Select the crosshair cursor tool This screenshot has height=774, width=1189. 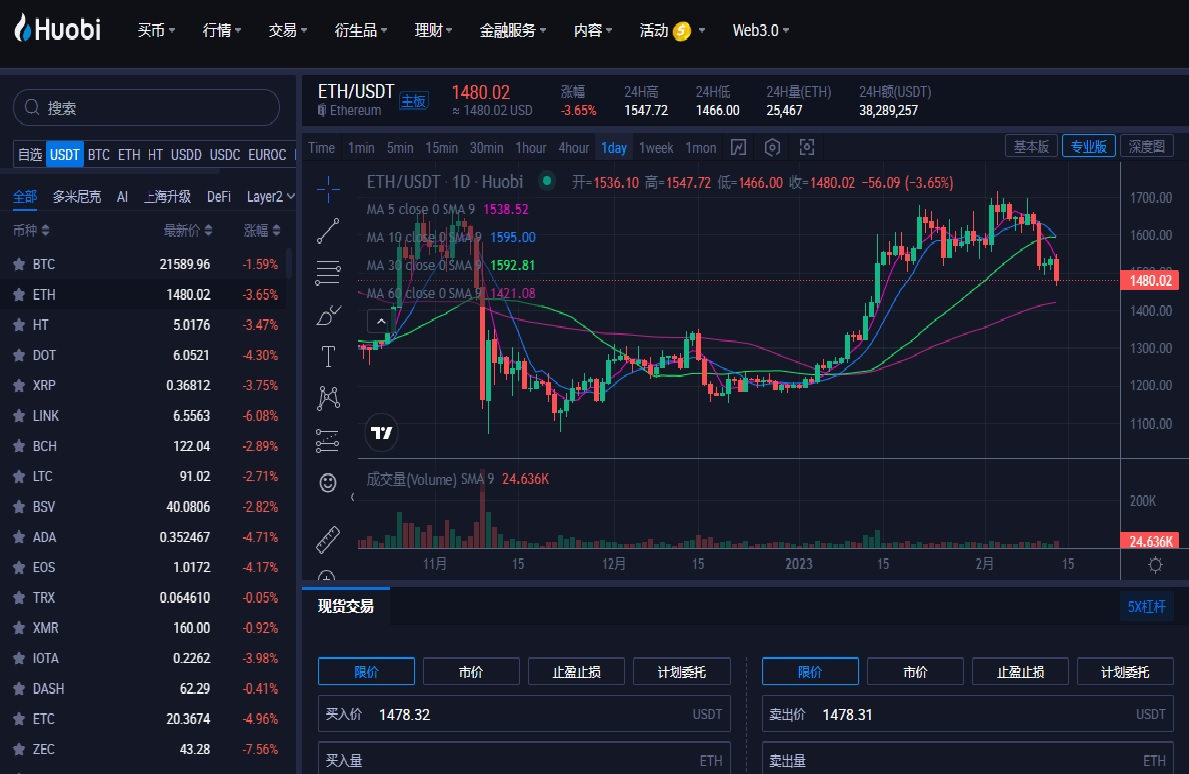coord(328,188)
